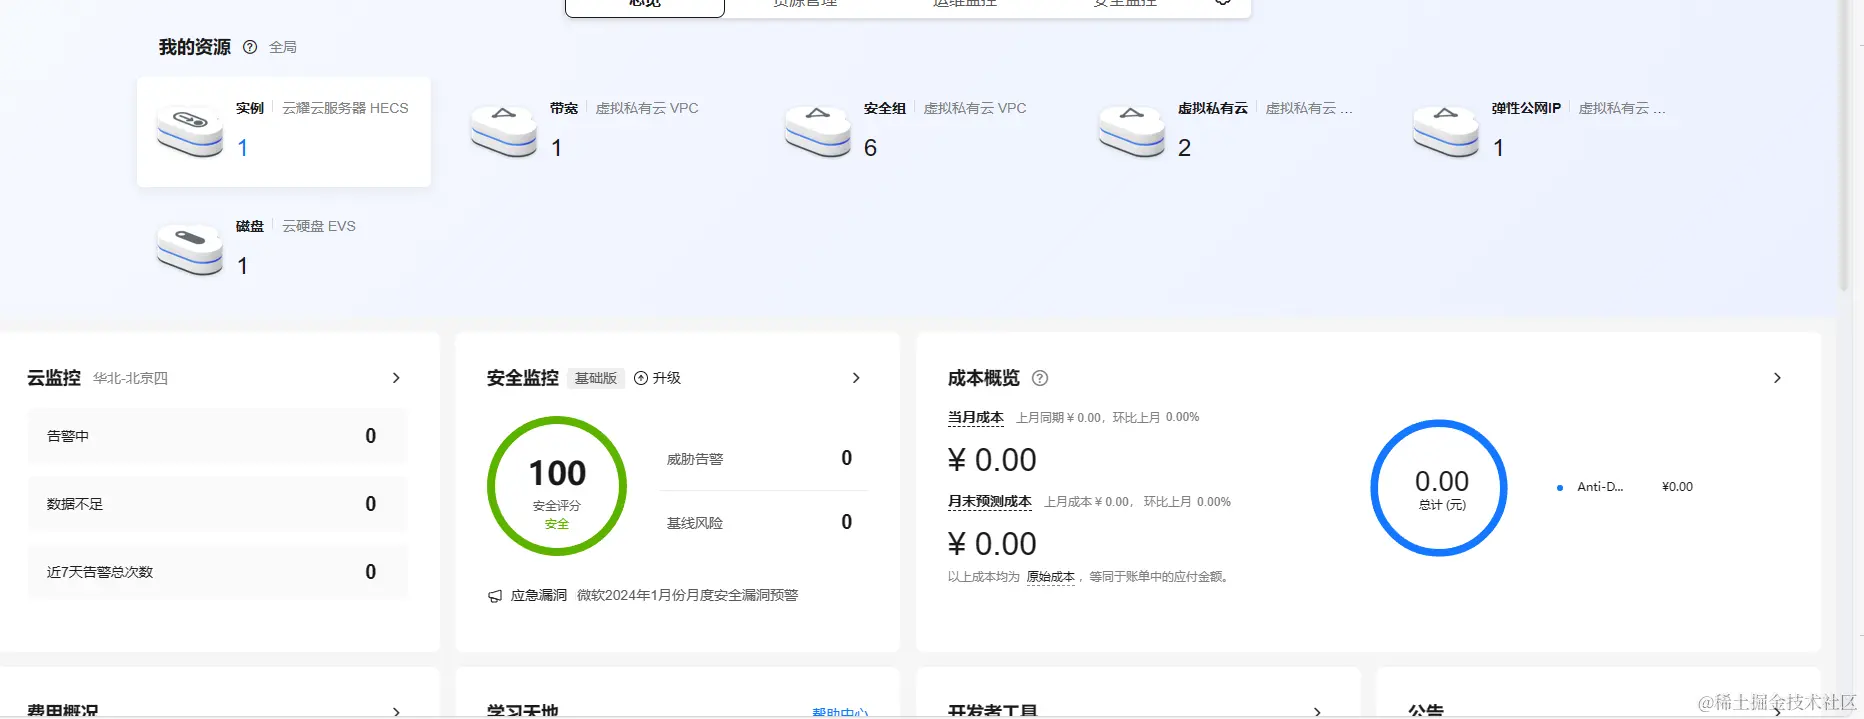Screen dimensions: 1864x719
Task: Click the 带宽 bandwidth label
Action: click(564, 108)
